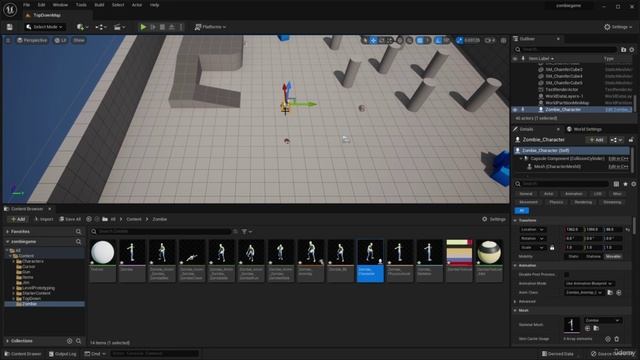
Task: Maximize or restore the viewport layout
Action: [x=504, y=40]
